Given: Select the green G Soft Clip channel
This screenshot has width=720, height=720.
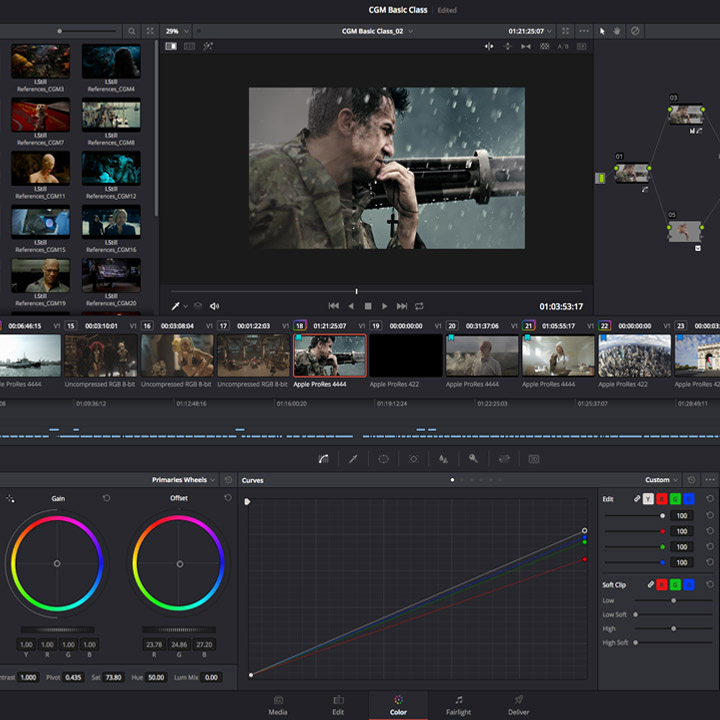Looking at the screenshot, I should 675,585.
